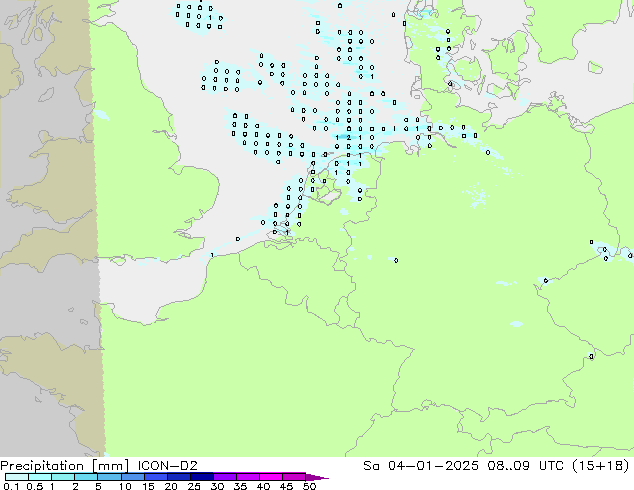Click the '0.5' legend scale value
The width and height of the screenshot is (634, 490).
pos(35,486)
